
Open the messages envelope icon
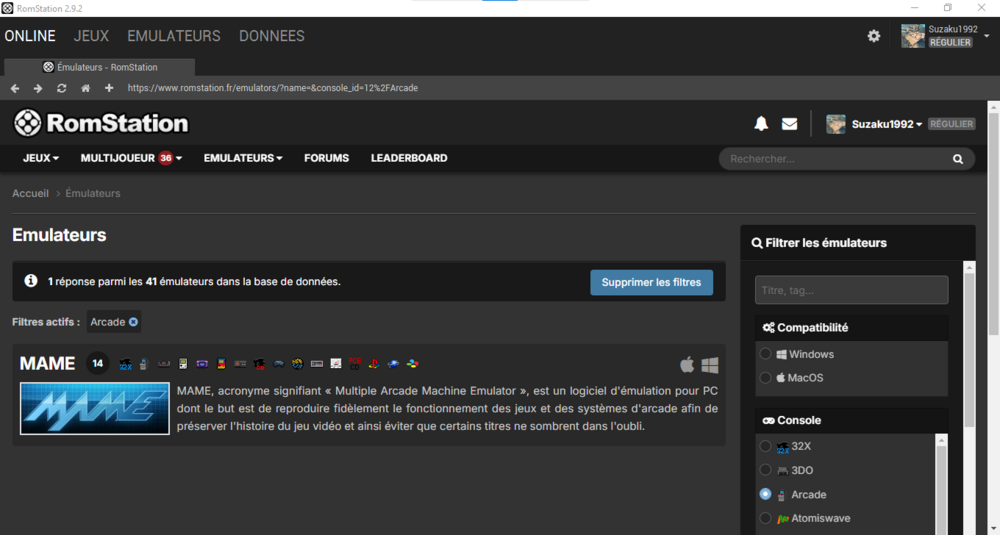[x=790, y=124]
